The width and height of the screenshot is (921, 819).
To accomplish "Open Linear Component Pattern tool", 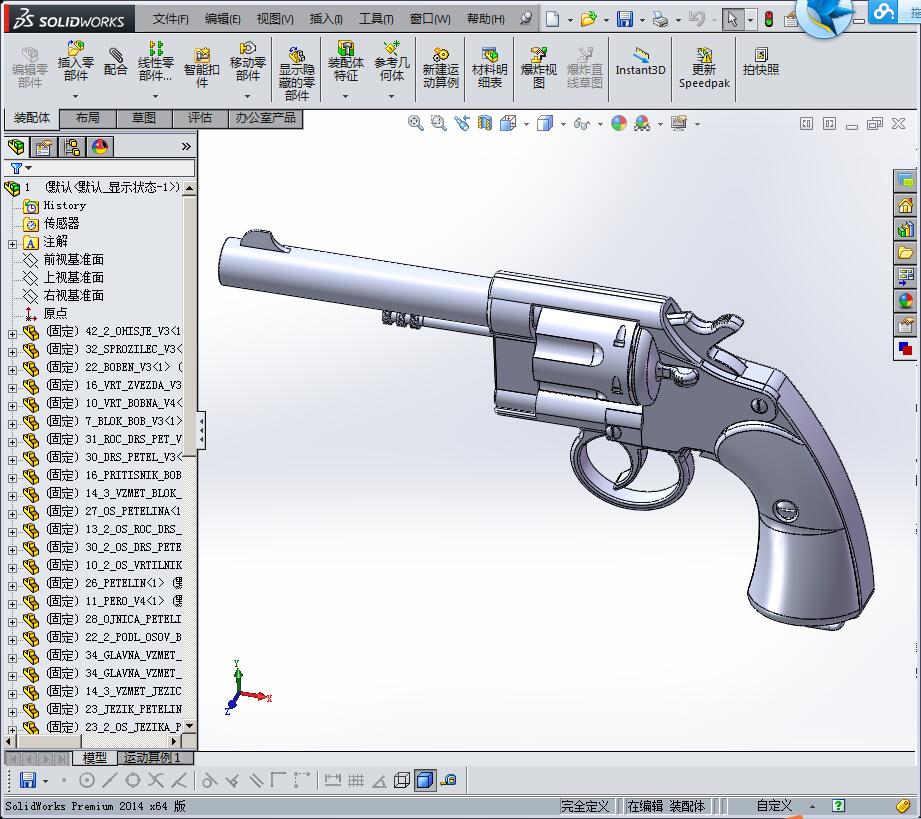I will [156, 63].
